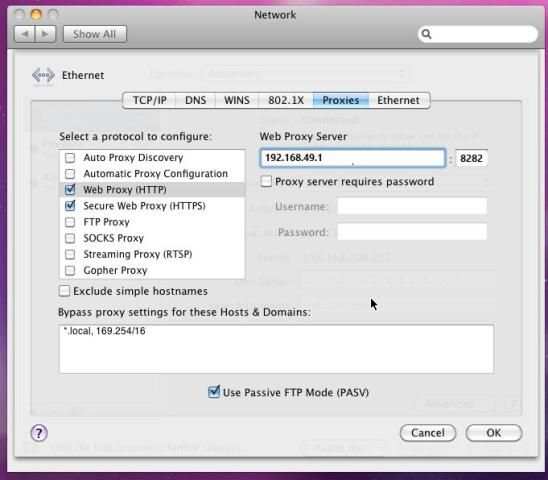Open help with the question mark button
The image size is (548, 480).
39,433
